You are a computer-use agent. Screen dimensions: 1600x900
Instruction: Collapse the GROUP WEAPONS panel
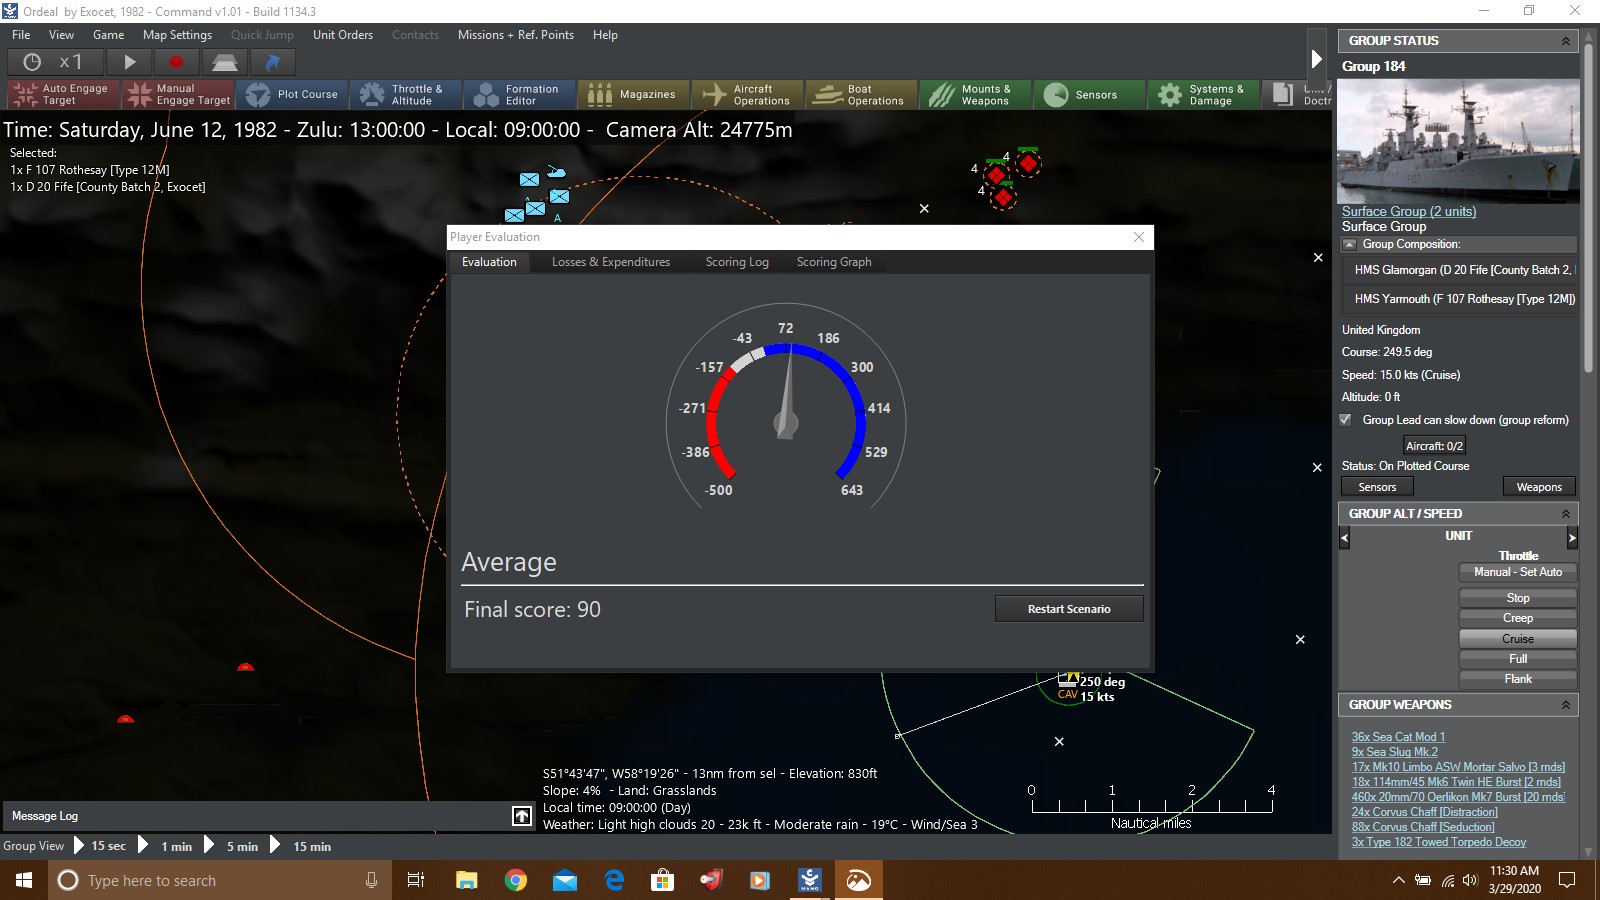coord(1565,705)
